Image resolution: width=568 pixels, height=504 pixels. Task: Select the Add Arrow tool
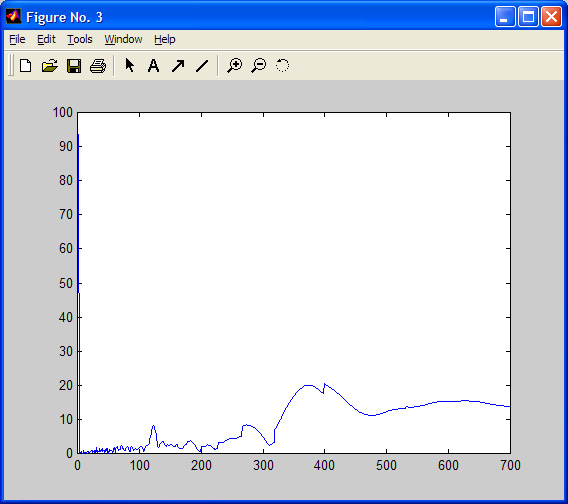coord(178,66)
